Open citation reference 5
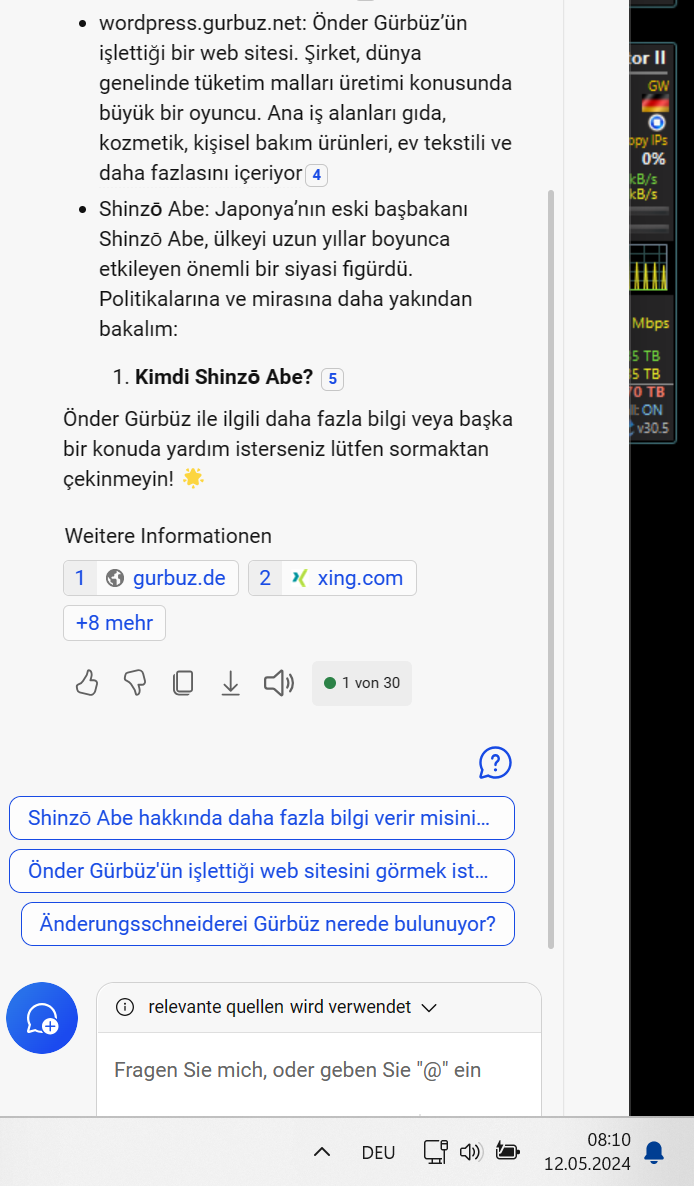 [x=333, y=379]
